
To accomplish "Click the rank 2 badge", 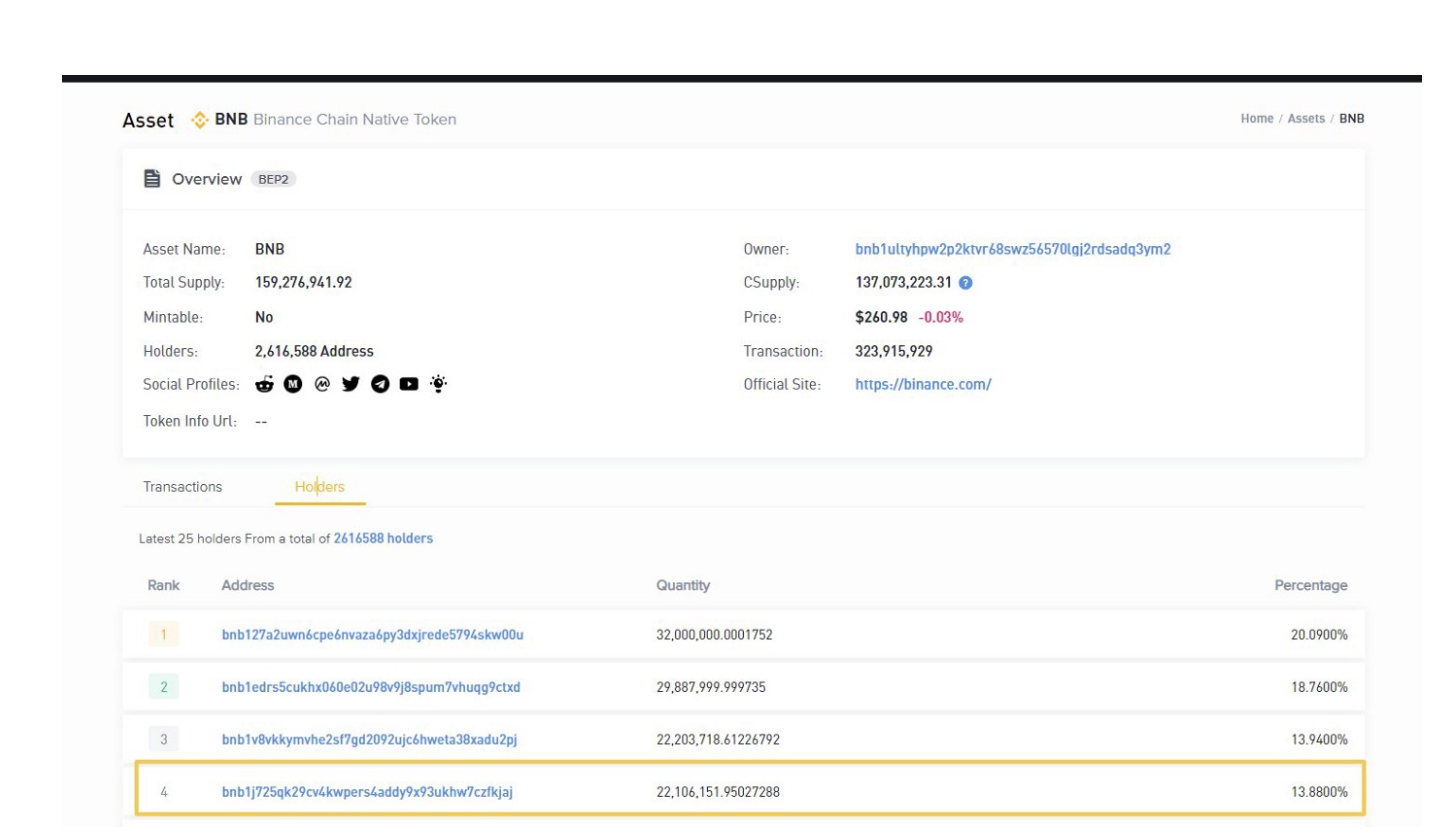I will (x=163, y=687).
